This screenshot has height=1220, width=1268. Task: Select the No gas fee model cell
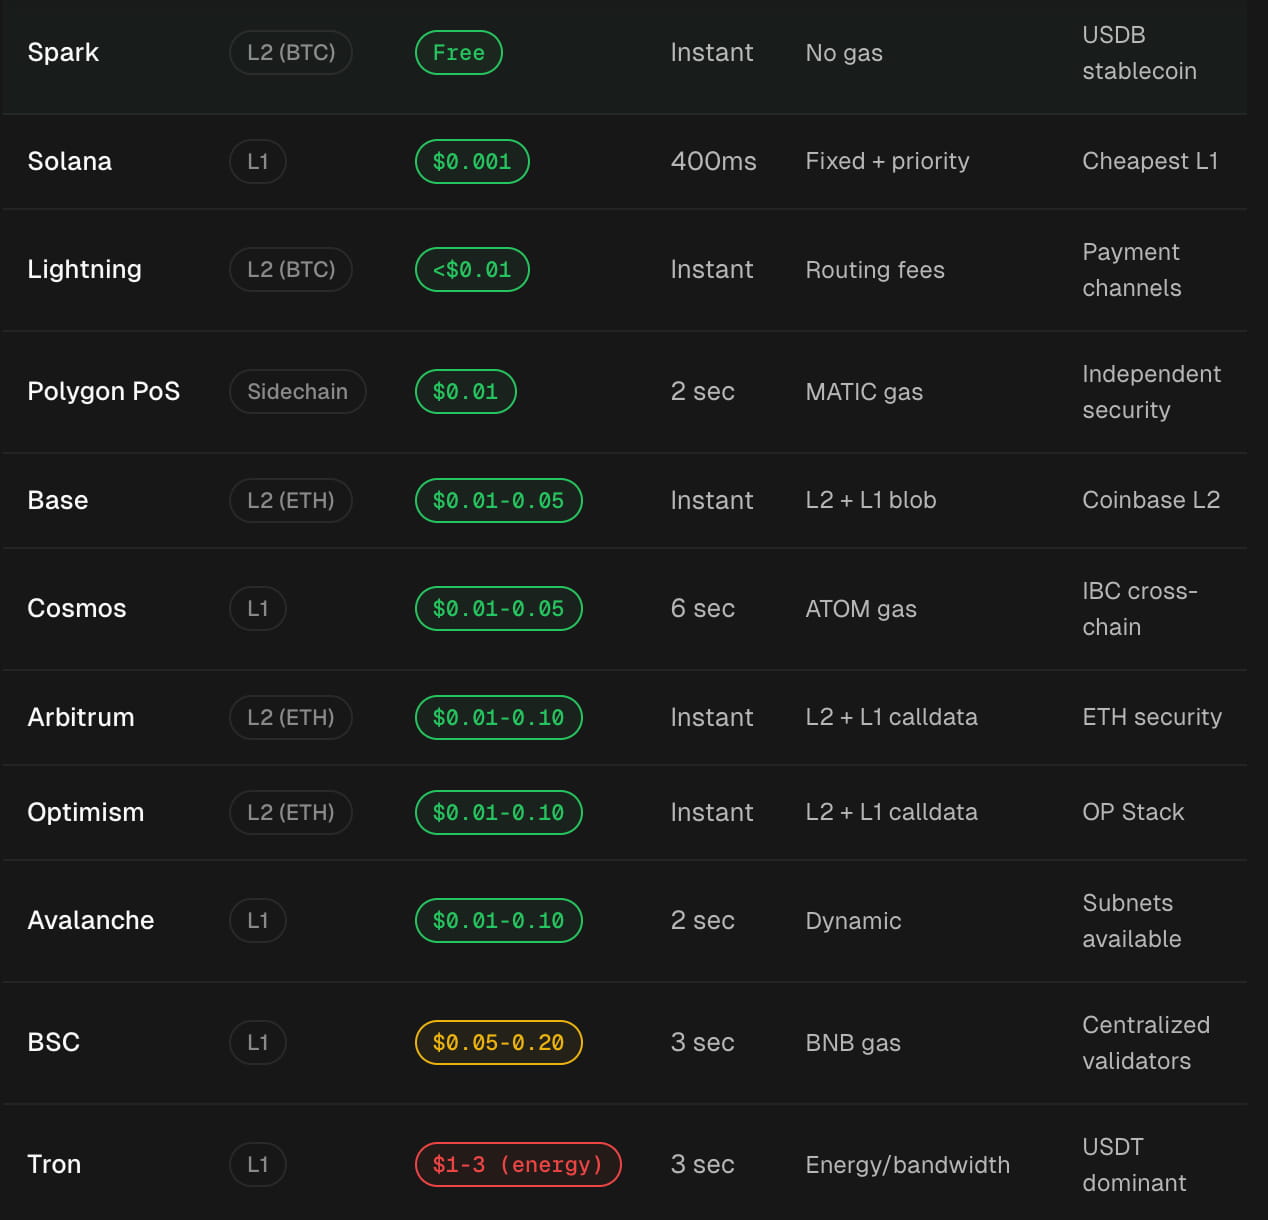pyautogui.click(x=844, y=53)
